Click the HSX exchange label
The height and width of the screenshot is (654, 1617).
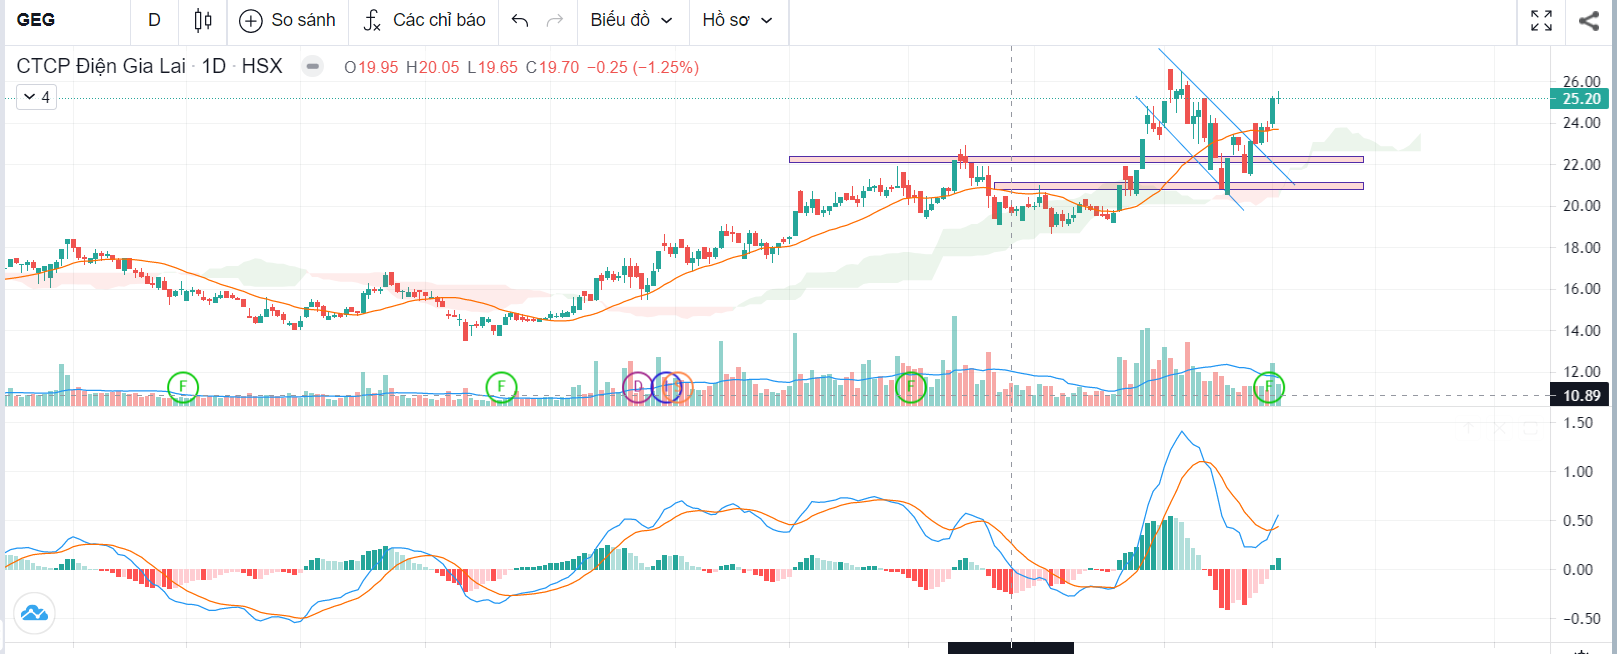tap(262, 66)
